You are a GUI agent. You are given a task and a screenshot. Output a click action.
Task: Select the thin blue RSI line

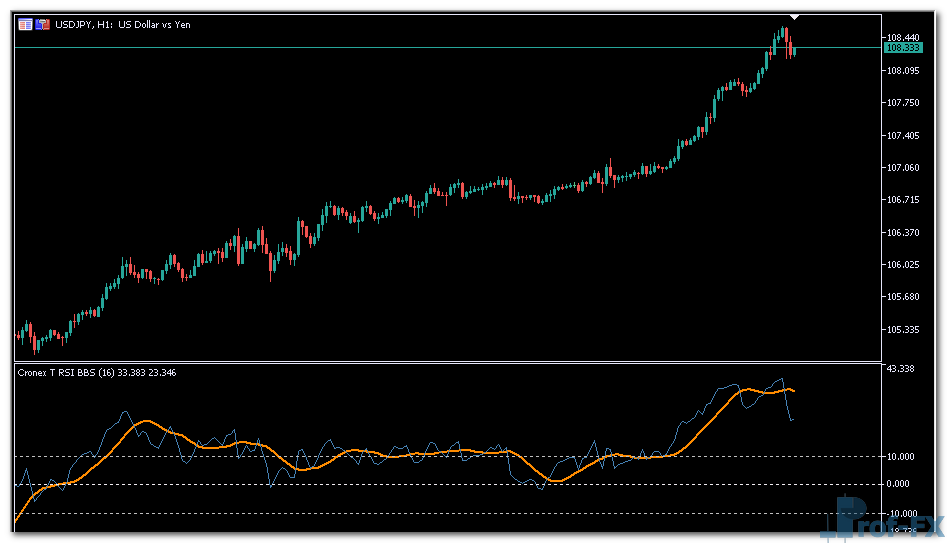point(124,412)
